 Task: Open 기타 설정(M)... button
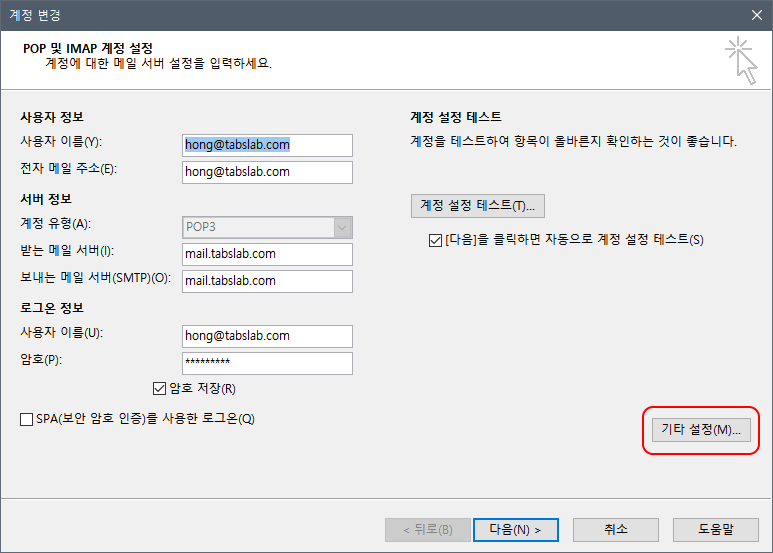point(701,430)
